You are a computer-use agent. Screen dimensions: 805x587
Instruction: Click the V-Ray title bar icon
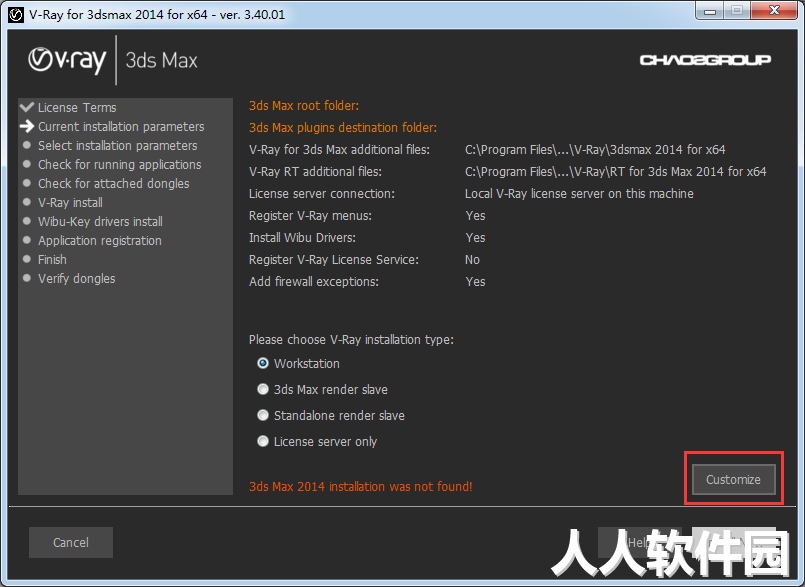click(x=16, y=14)
